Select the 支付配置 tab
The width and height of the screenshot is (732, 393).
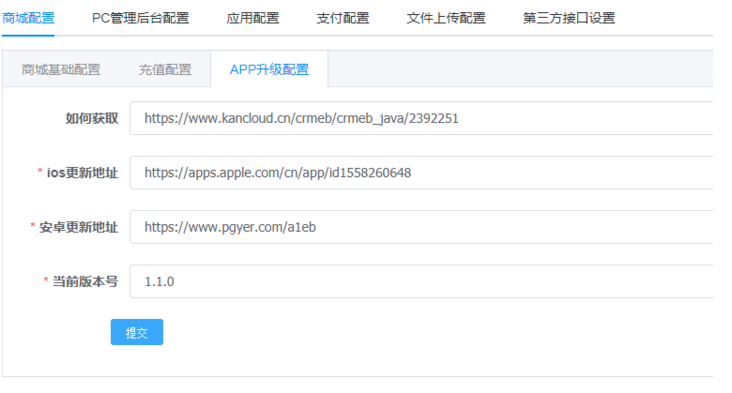coord(343,18)
